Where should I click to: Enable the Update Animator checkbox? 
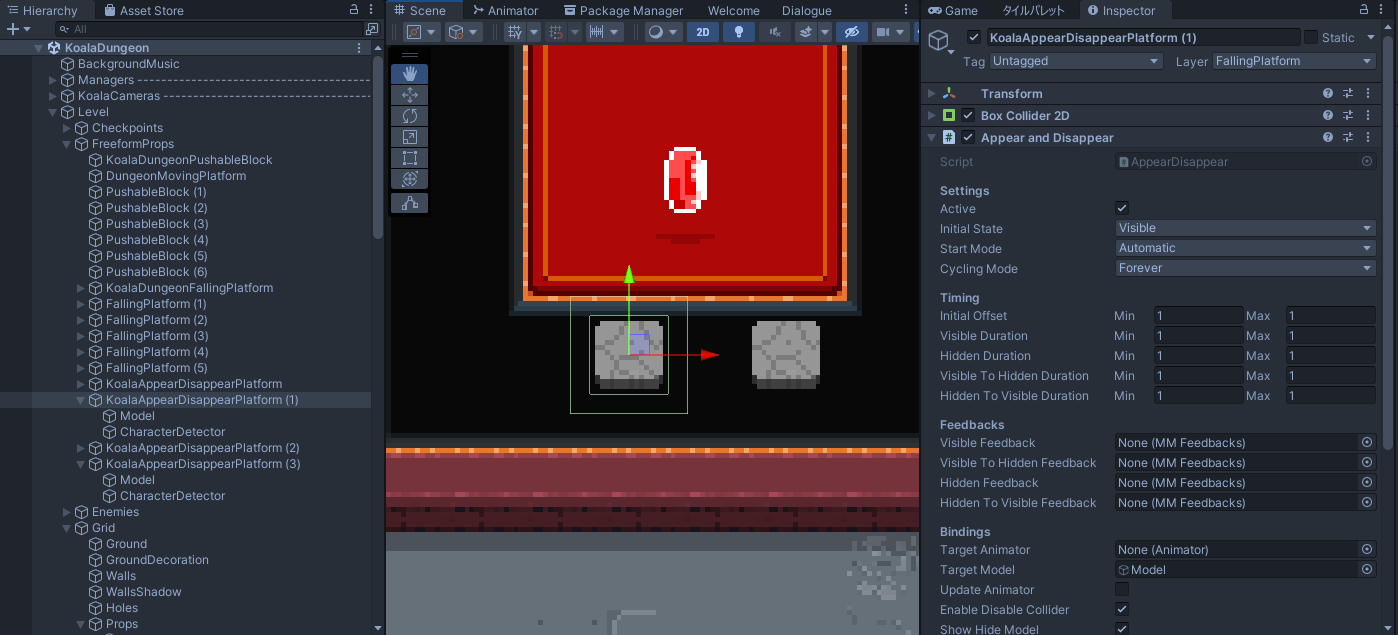tap(1122, 590)
